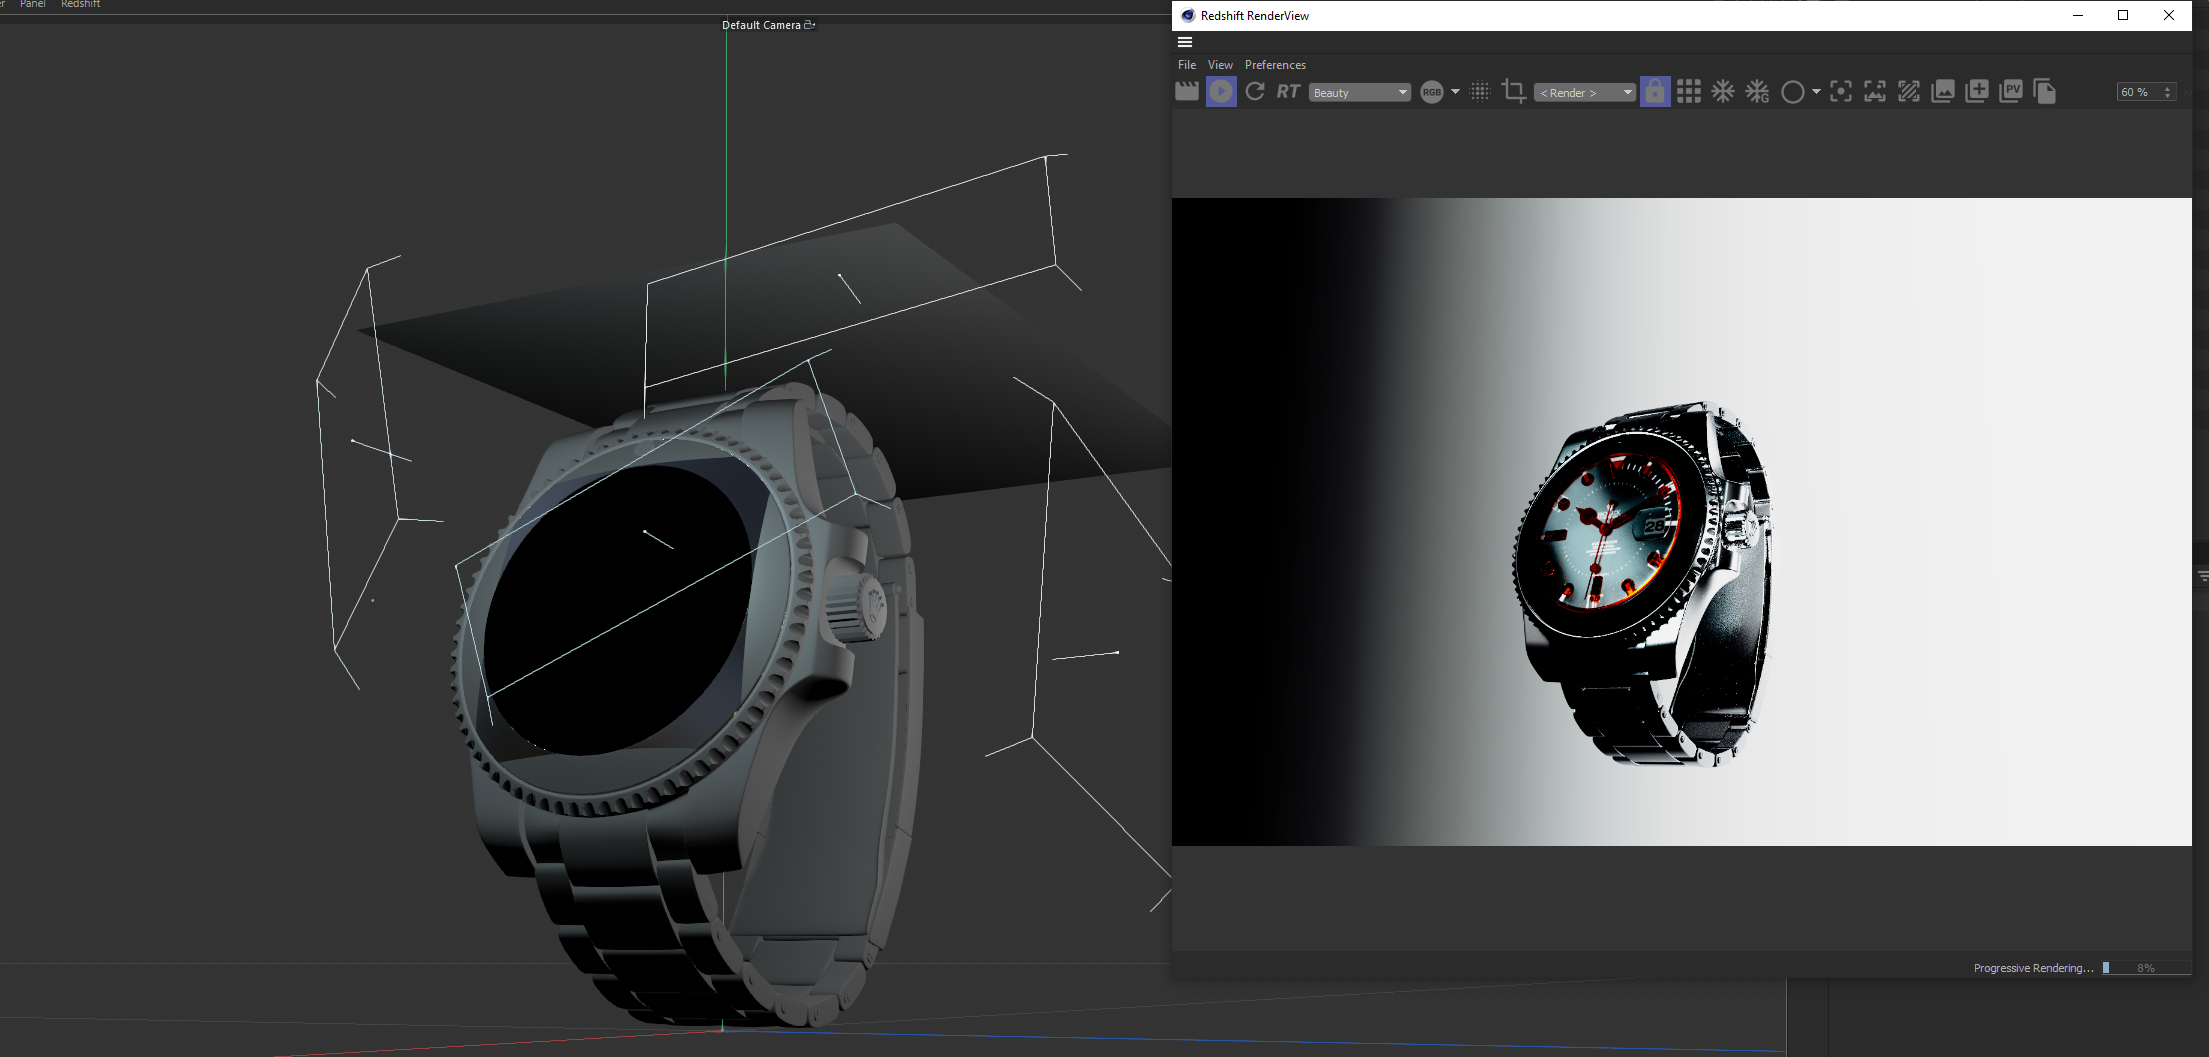2209x1057 pixels.
Task: Select the crop region render tool
Action: coord(1514,92)
